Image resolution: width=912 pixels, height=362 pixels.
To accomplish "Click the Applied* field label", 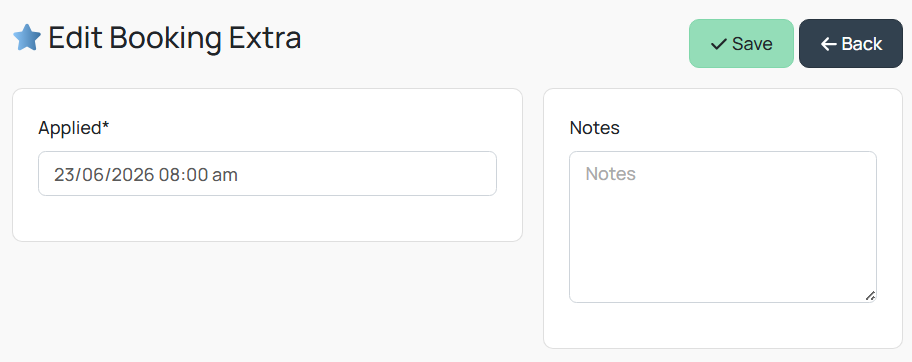I will click(74, 128).
